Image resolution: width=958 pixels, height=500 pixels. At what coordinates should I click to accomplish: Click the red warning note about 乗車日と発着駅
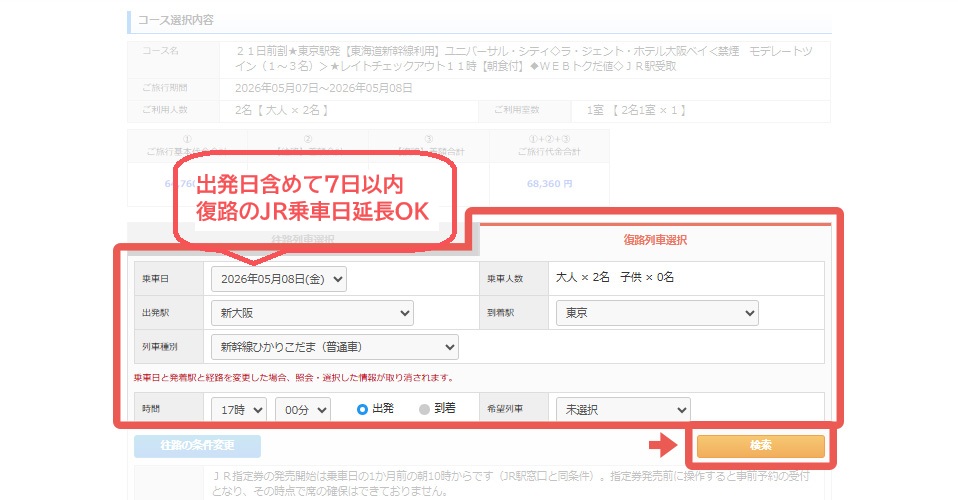(x=295, y=378)
